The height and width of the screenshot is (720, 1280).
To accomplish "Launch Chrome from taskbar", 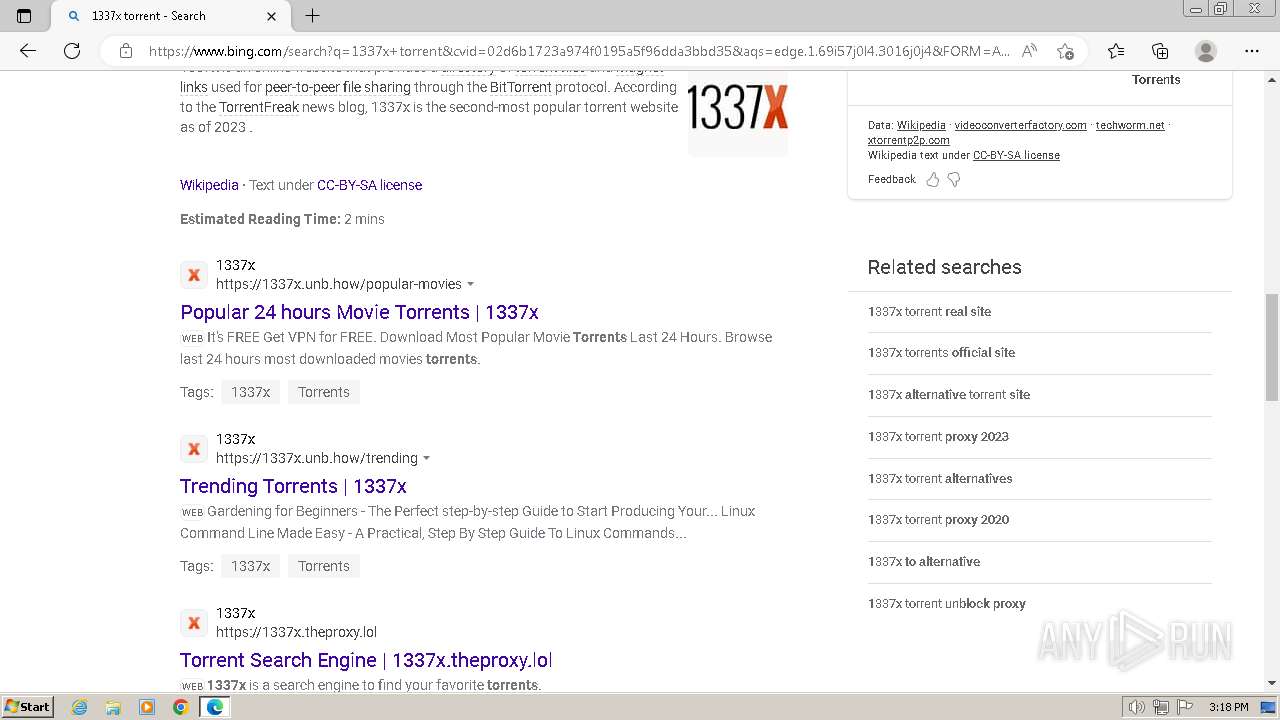I will [x=180, y=707].
